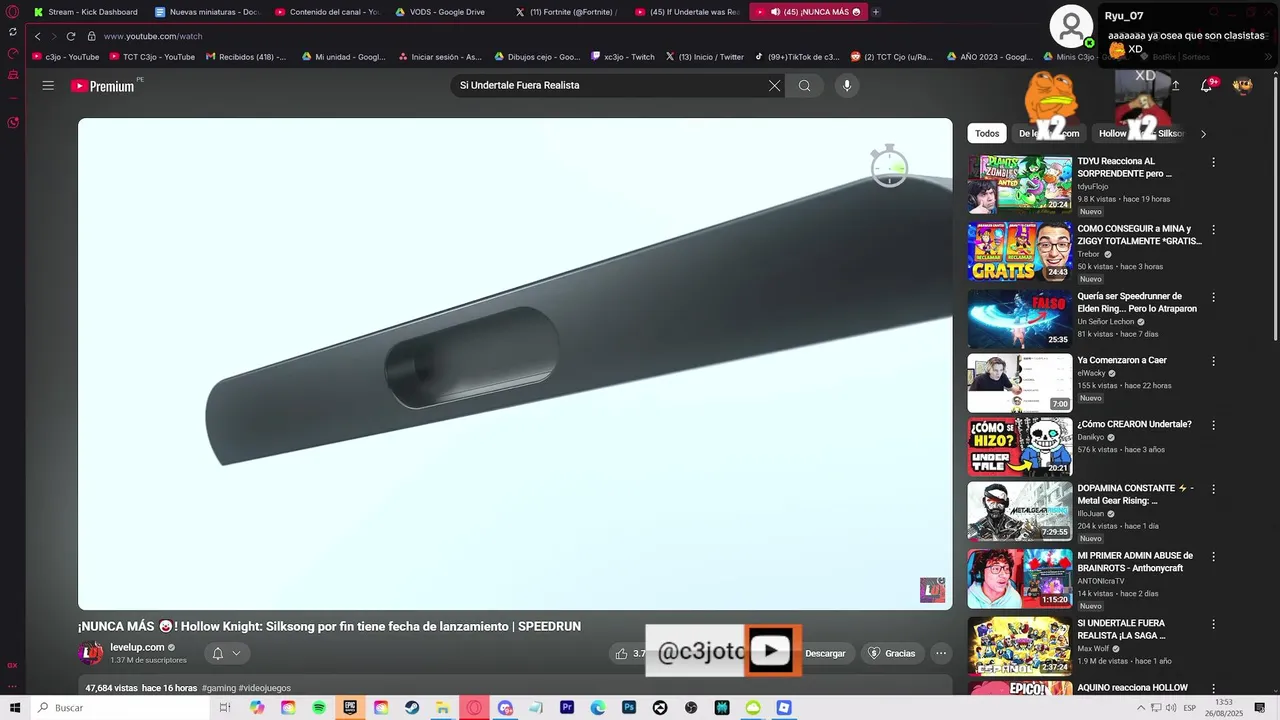Image resolution: width=1280 pixels, height=720 pixels.
Task: Click the channel watermark on the video
Action: click(x=932, y=590)
